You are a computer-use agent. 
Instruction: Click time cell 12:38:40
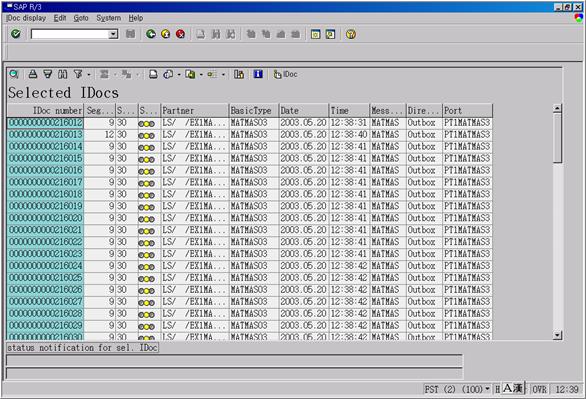[349, 134]
